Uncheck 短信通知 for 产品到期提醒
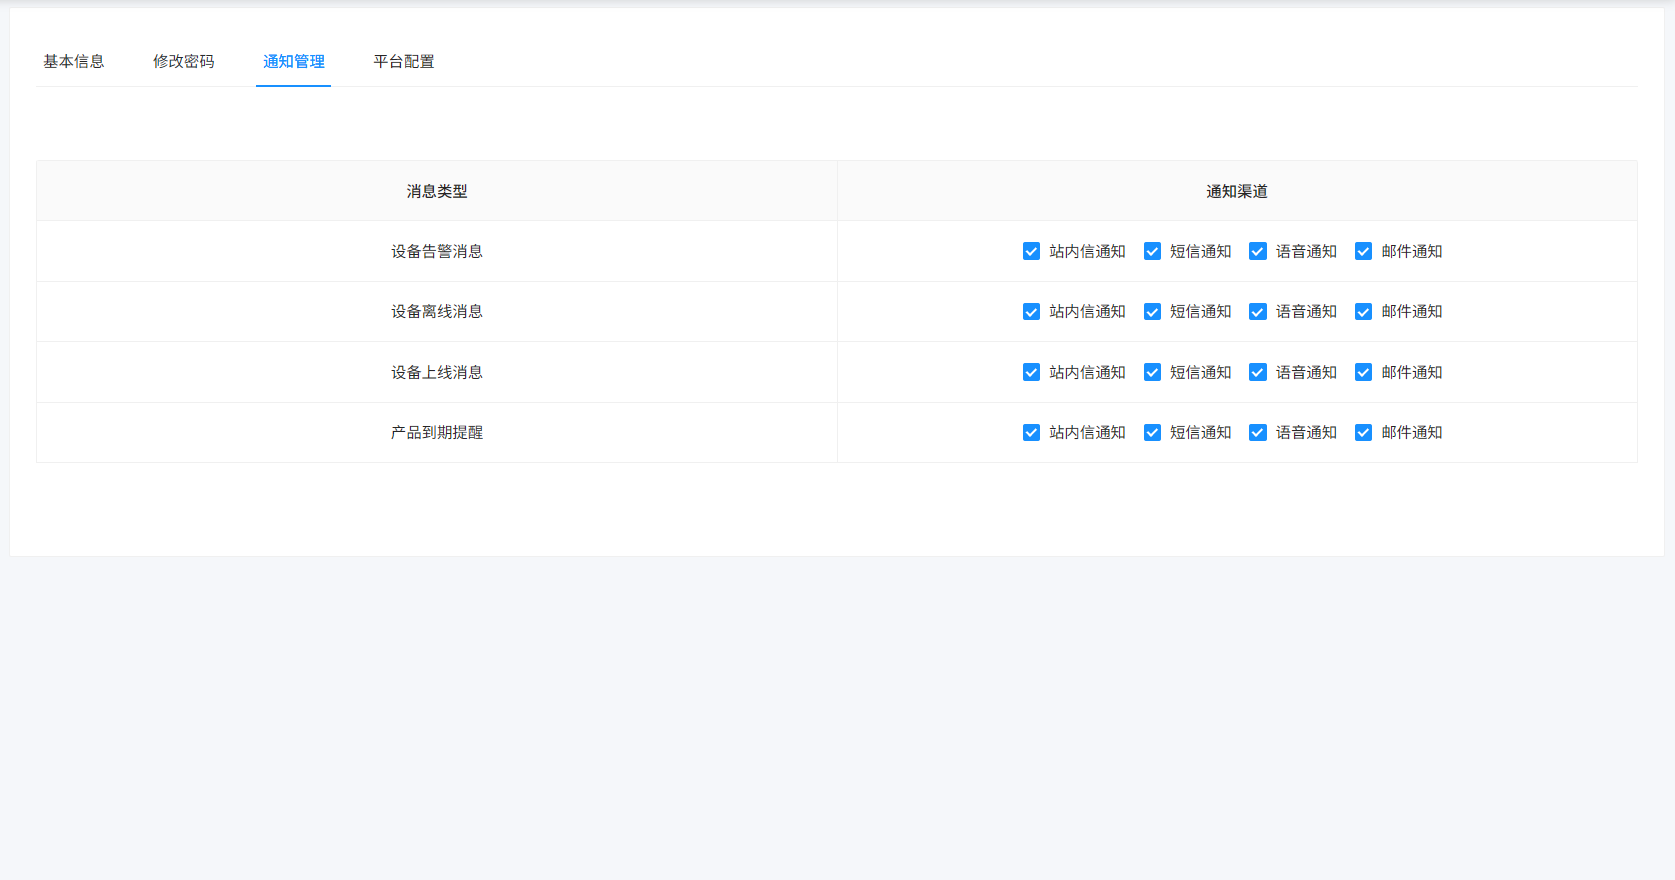 [1152, 432]
